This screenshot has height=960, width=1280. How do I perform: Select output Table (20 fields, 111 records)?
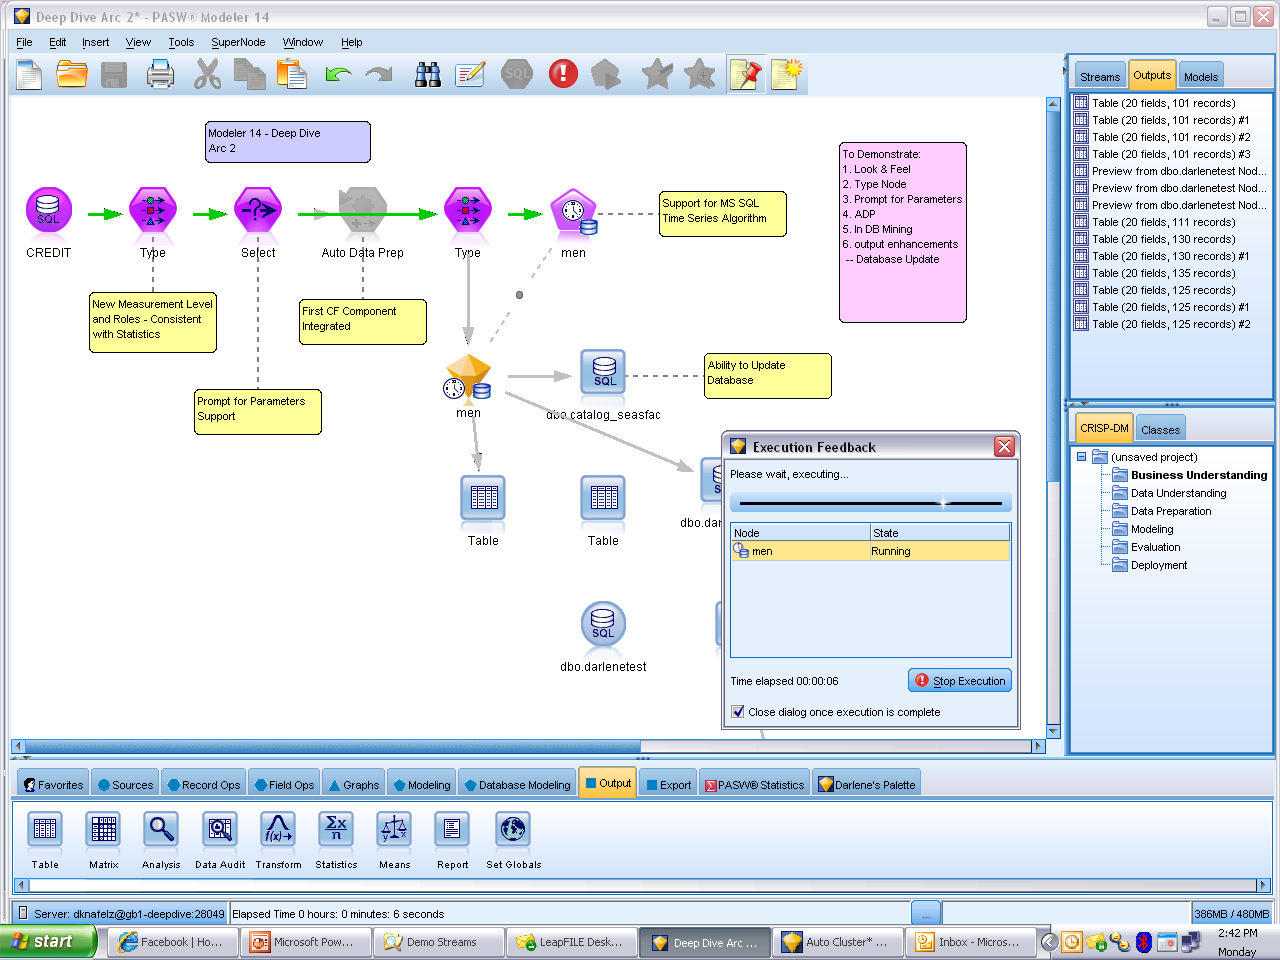coord(1163,222)
